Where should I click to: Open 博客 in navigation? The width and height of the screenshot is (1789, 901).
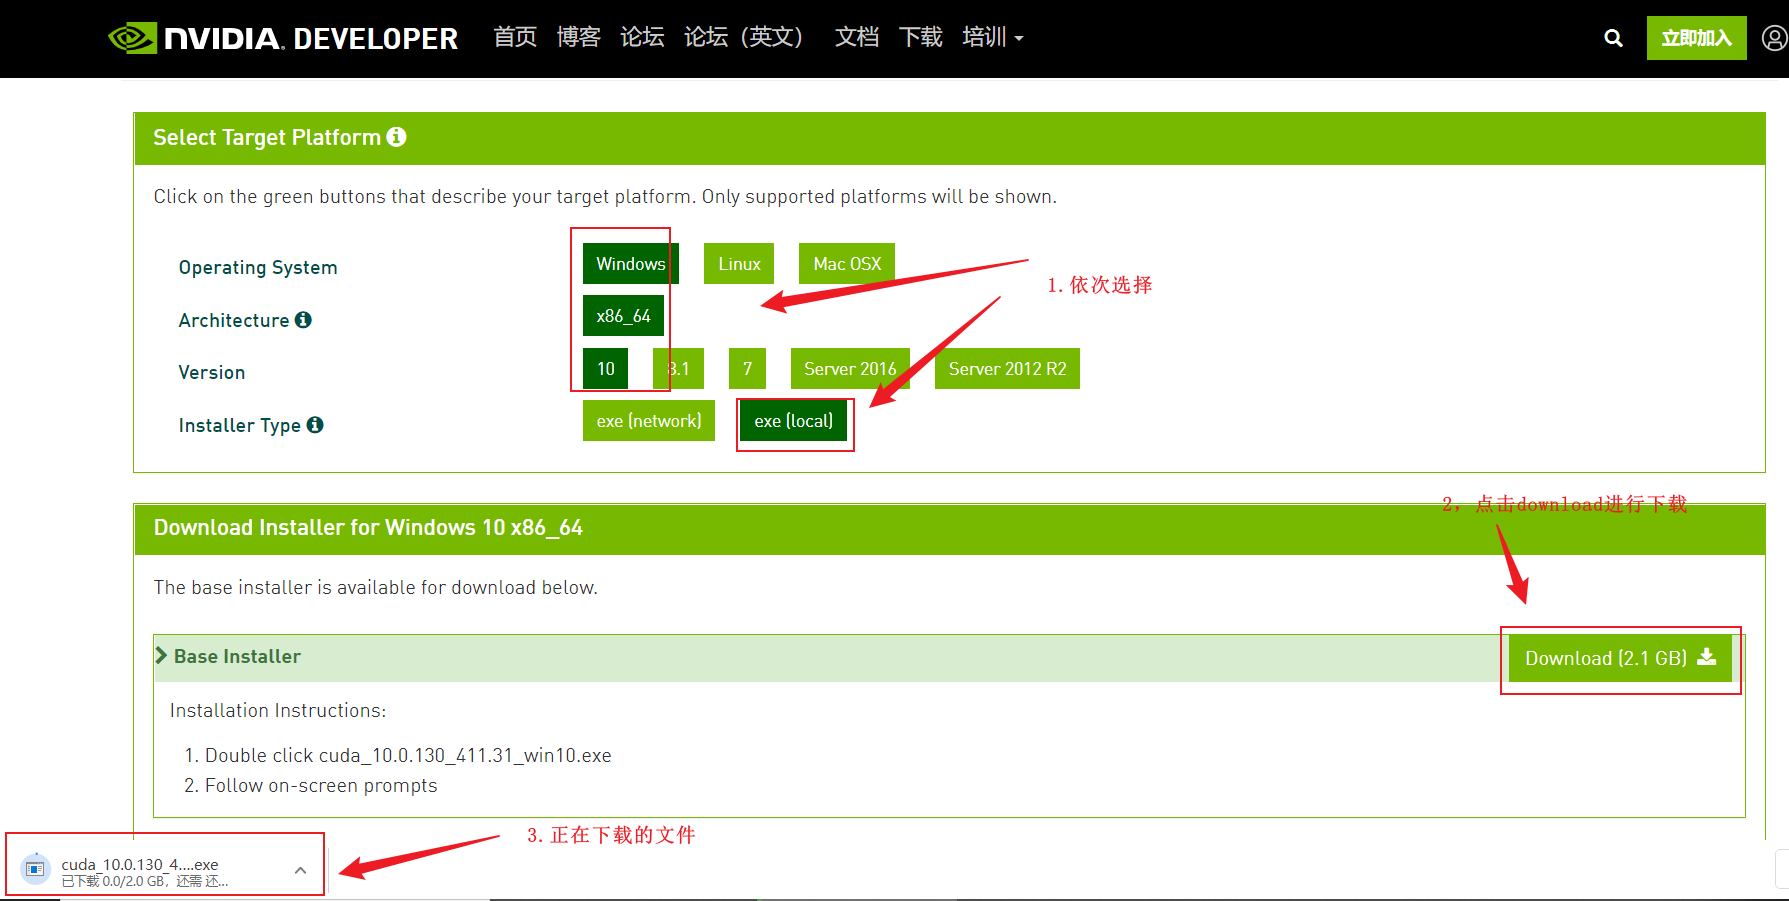pyautogui.click(x=578, y=38)
